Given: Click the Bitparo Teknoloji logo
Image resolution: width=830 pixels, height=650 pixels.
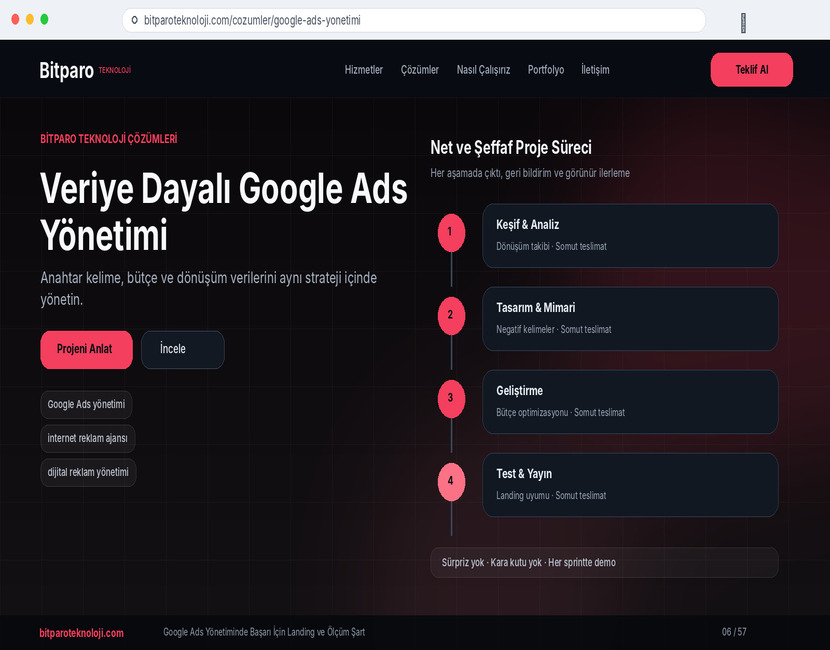Looking at the screenshot, I should [85, 70].
